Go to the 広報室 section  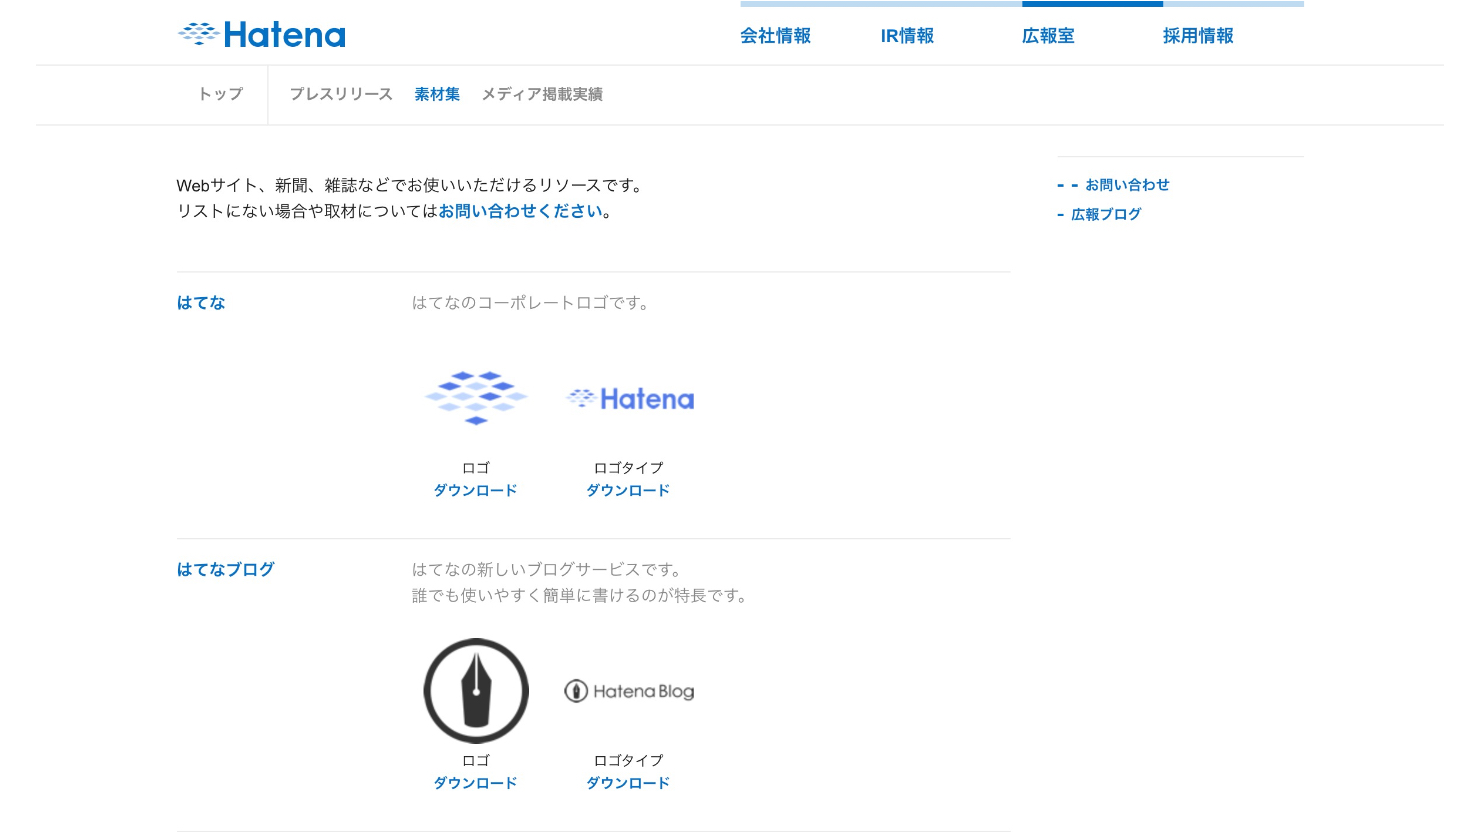1048,36
